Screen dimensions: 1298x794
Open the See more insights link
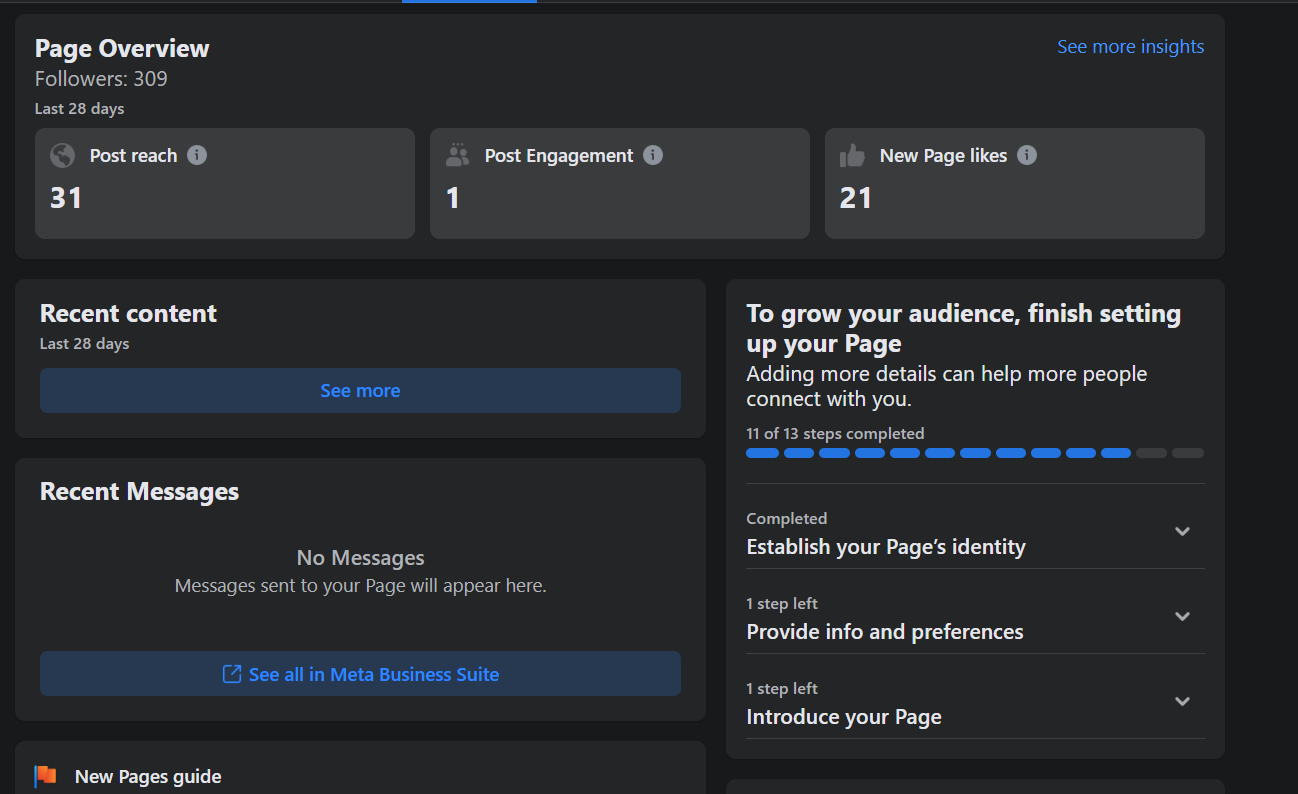point(1130,47)
